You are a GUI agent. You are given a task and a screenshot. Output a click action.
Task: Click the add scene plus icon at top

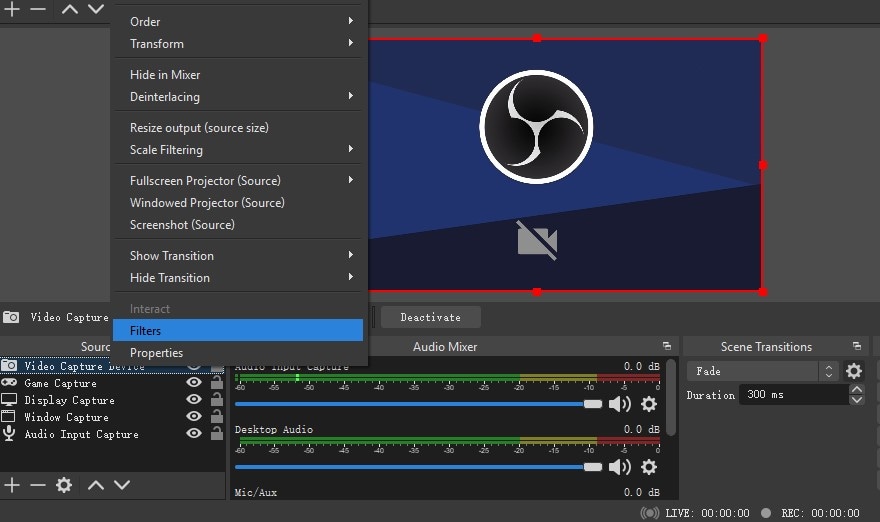(x=12, y=9)
